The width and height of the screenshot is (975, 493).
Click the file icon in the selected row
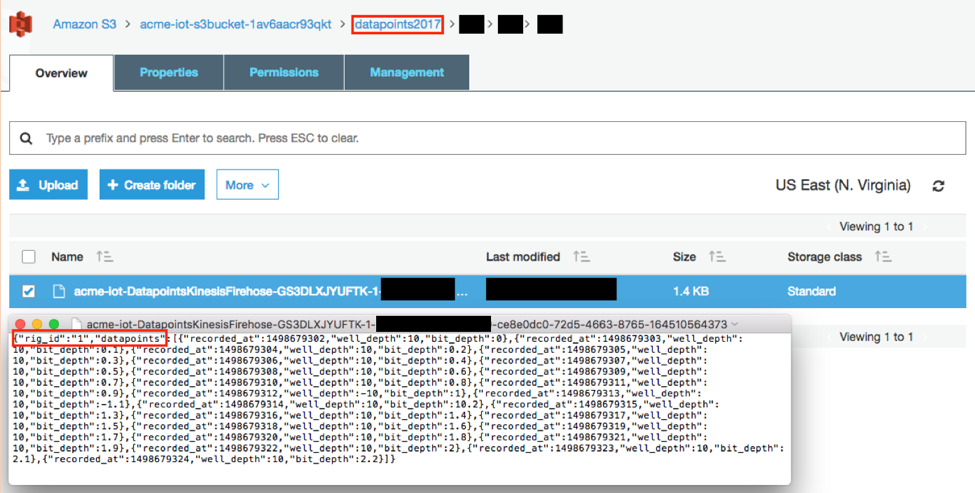59,291
